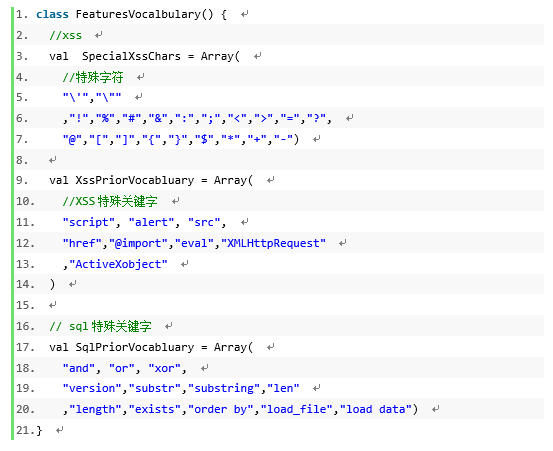Click the "version" string literal
This screenshot has width=553, height=451.
tap(92, 388)
